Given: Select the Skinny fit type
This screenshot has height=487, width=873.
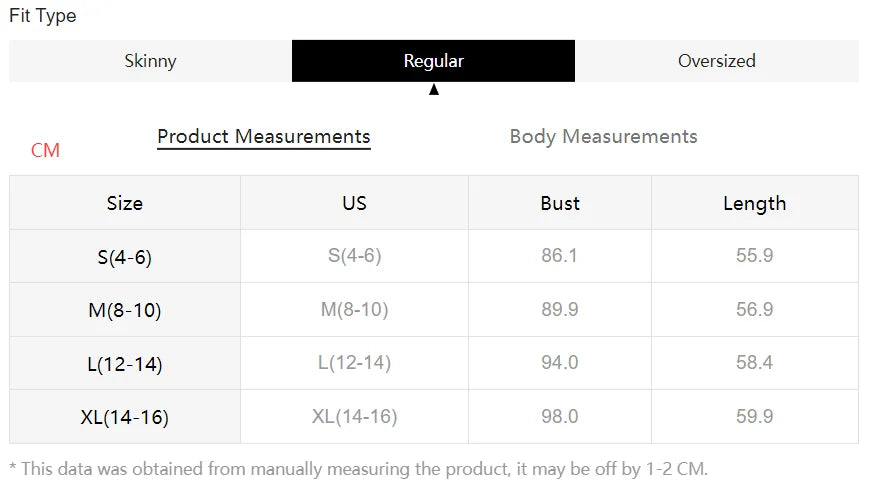Looking at the screenshot, I should click(x=150, y=61).
